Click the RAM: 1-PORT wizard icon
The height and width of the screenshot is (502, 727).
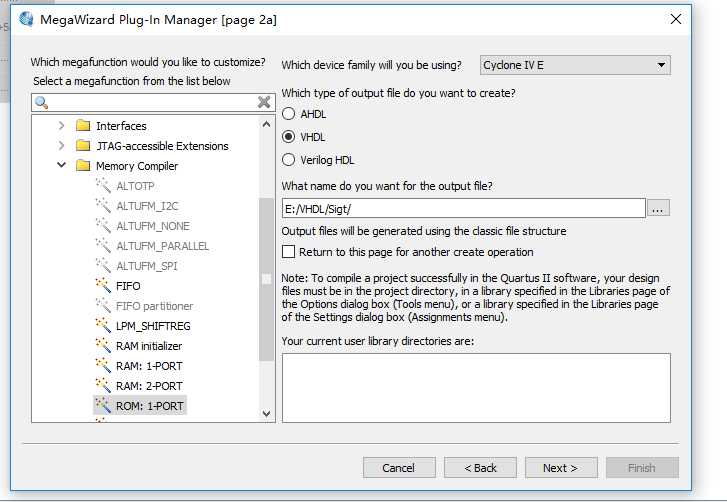click(103, 365)
